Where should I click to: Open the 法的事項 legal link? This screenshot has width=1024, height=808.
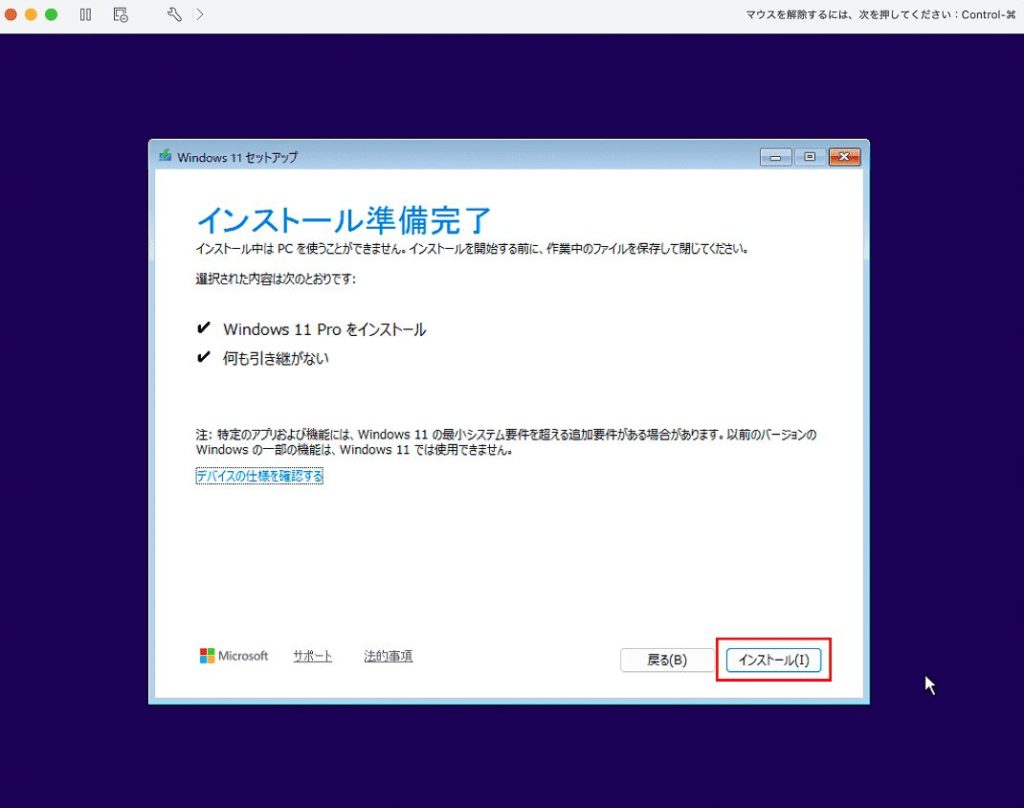[x=388, y=656]
